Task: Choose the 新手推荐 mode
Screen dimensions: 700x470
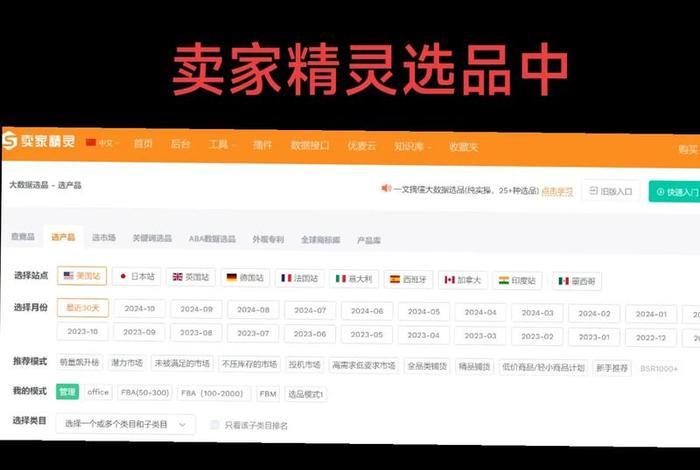Action: 612,368
